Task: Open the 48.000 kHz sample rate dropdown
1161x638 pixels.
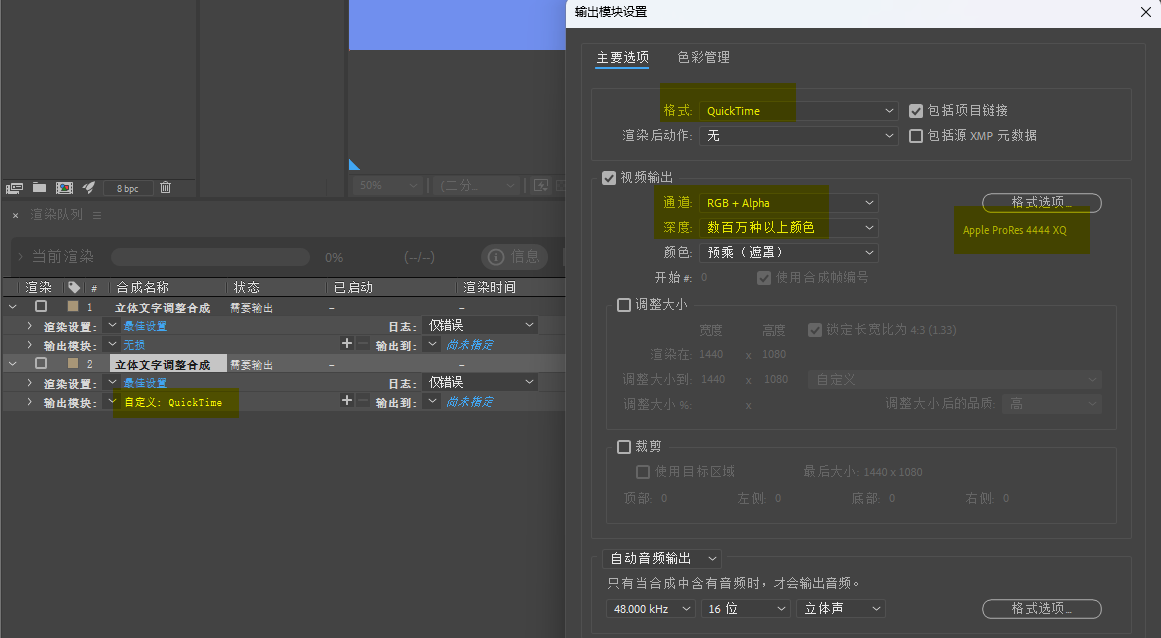Action: 651,608
